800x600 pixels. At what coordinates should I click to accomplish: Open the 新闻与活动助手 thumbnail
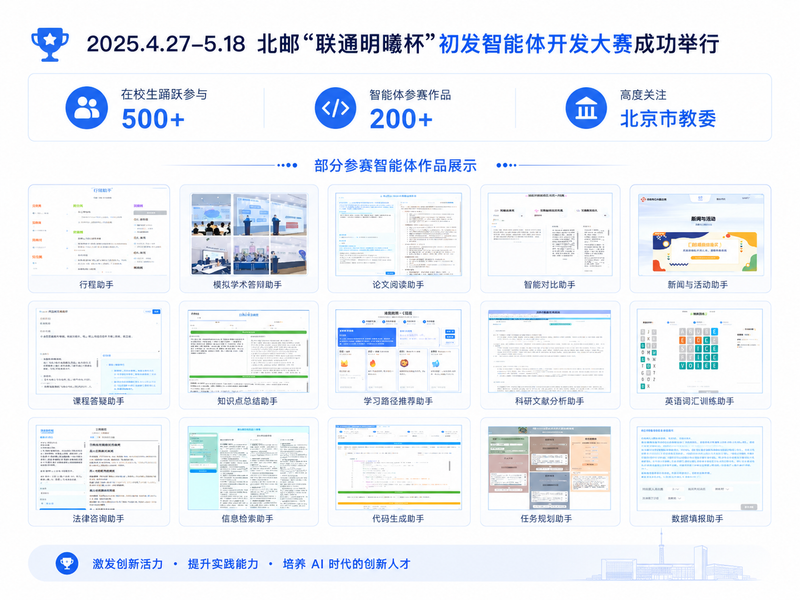(x=701, y=234)
